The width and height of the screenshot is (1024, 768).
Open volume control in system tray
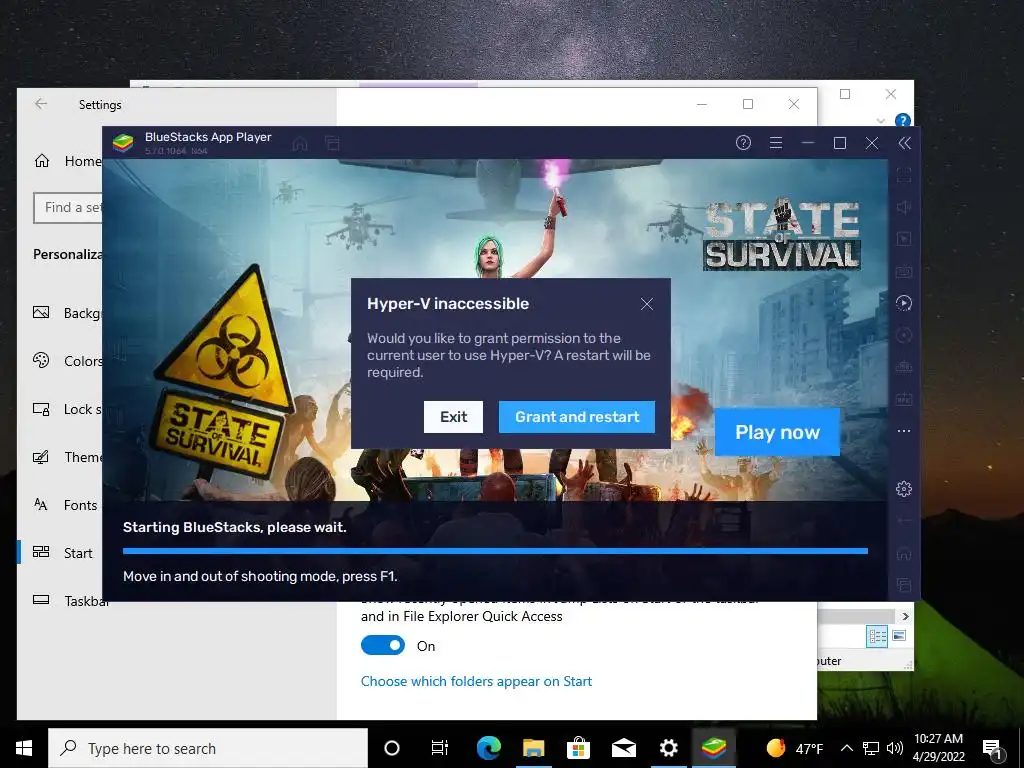coord(895,748)
